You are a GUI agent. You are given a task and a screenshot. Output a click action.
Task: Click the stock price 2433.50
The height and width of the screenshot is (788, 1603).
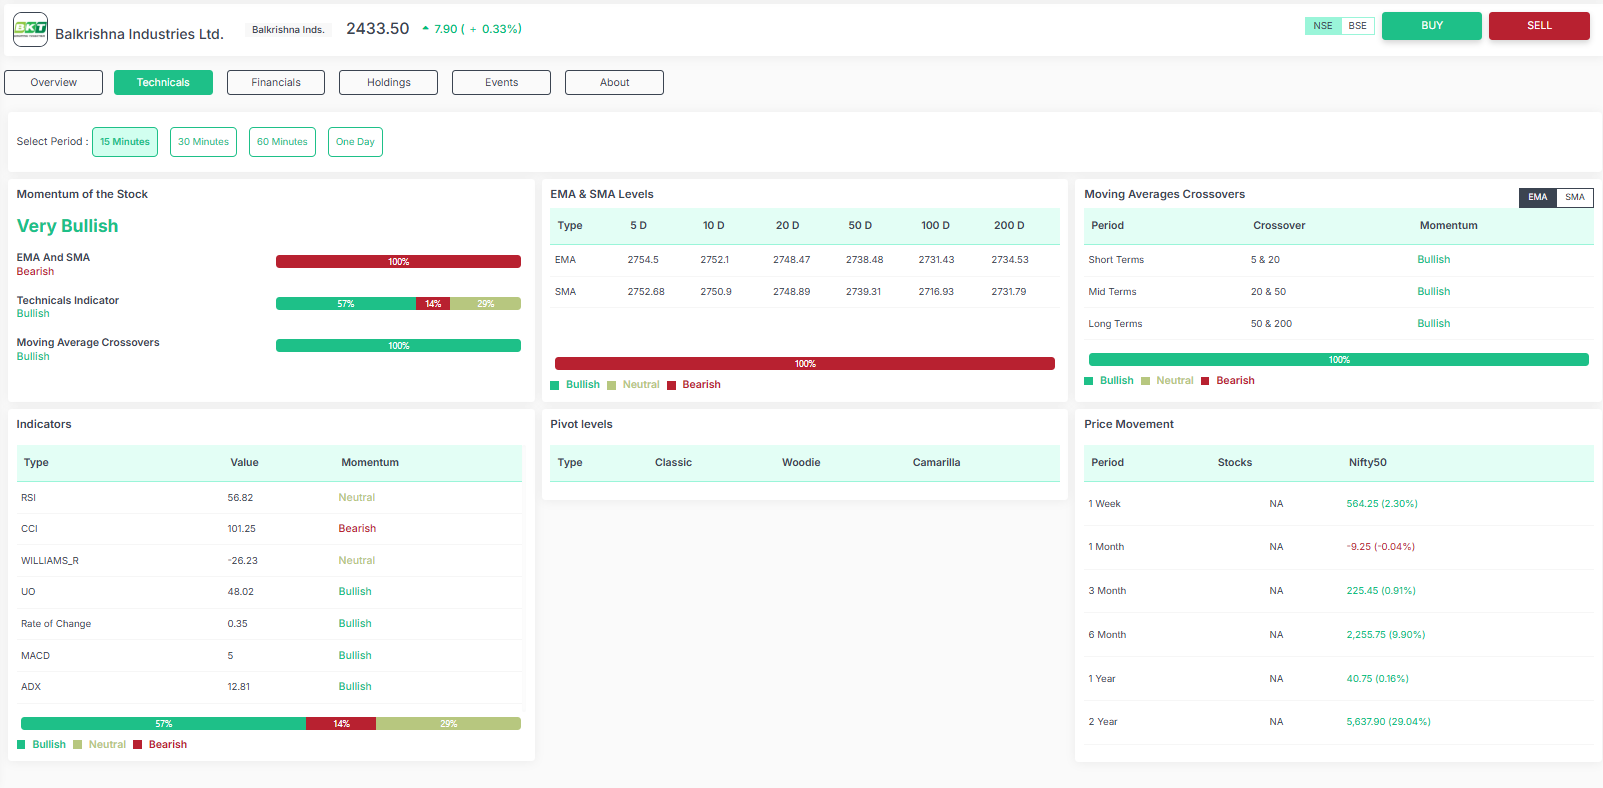(378, 29)
